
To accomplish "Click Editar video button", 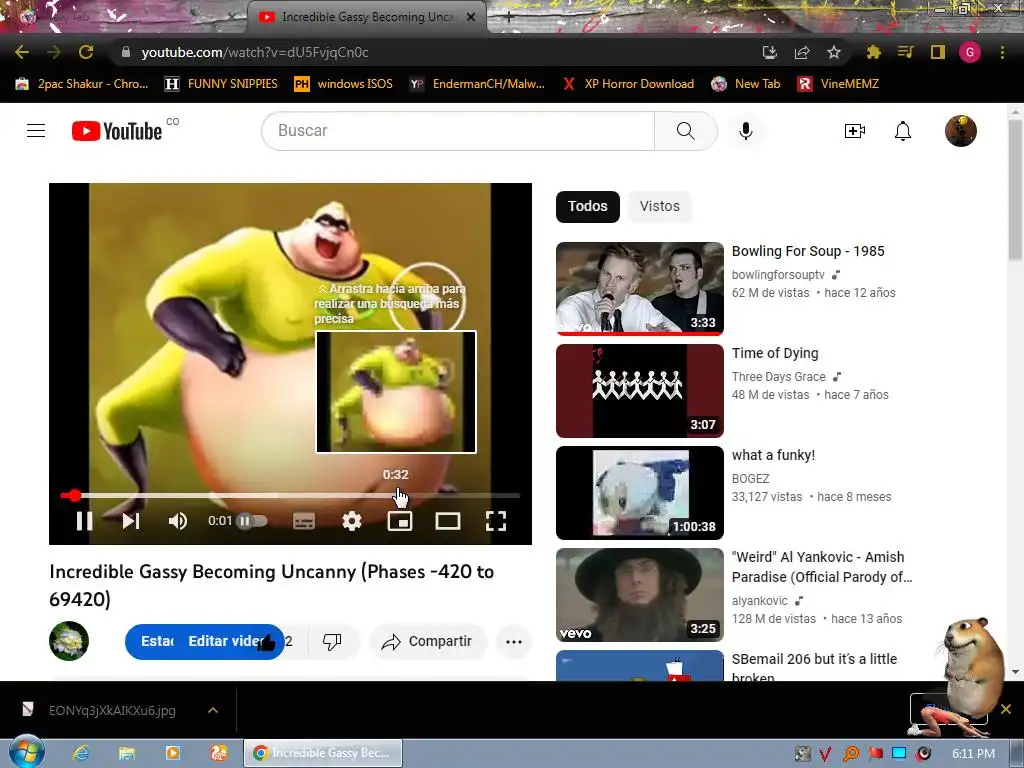I will click(226, 641).
